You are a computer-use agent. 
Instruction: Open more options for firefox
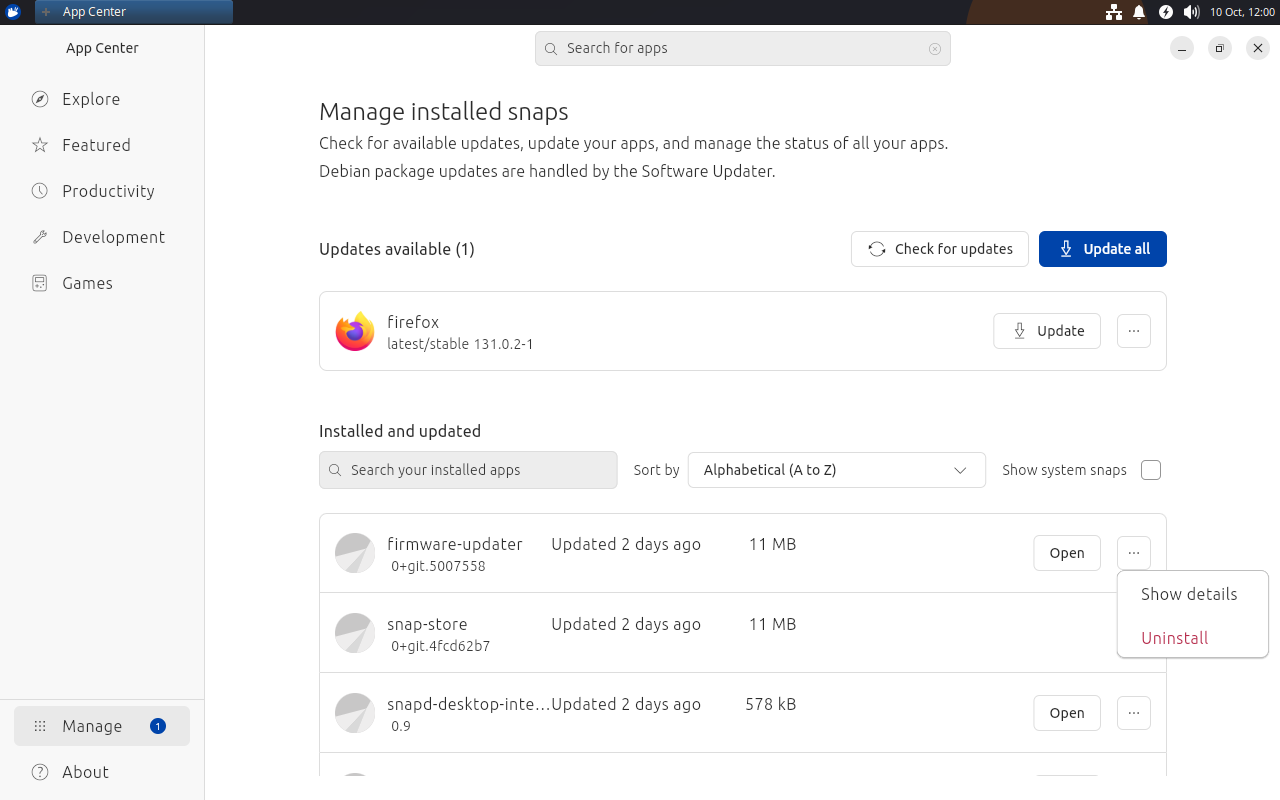[x=1134, y=331]
